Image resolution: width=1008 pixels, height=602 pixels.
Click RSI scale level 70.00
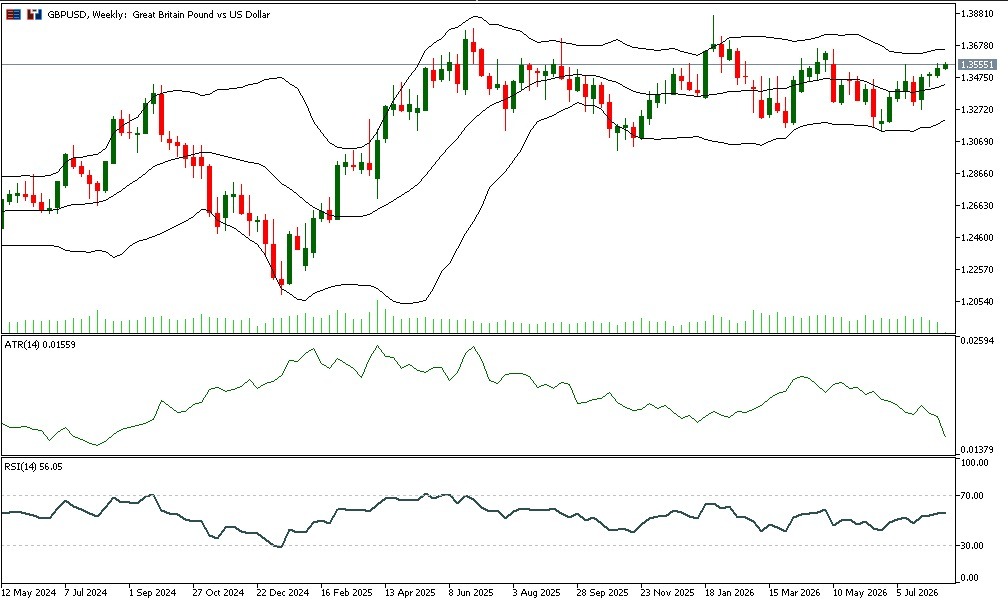click(x=973, y=495)
